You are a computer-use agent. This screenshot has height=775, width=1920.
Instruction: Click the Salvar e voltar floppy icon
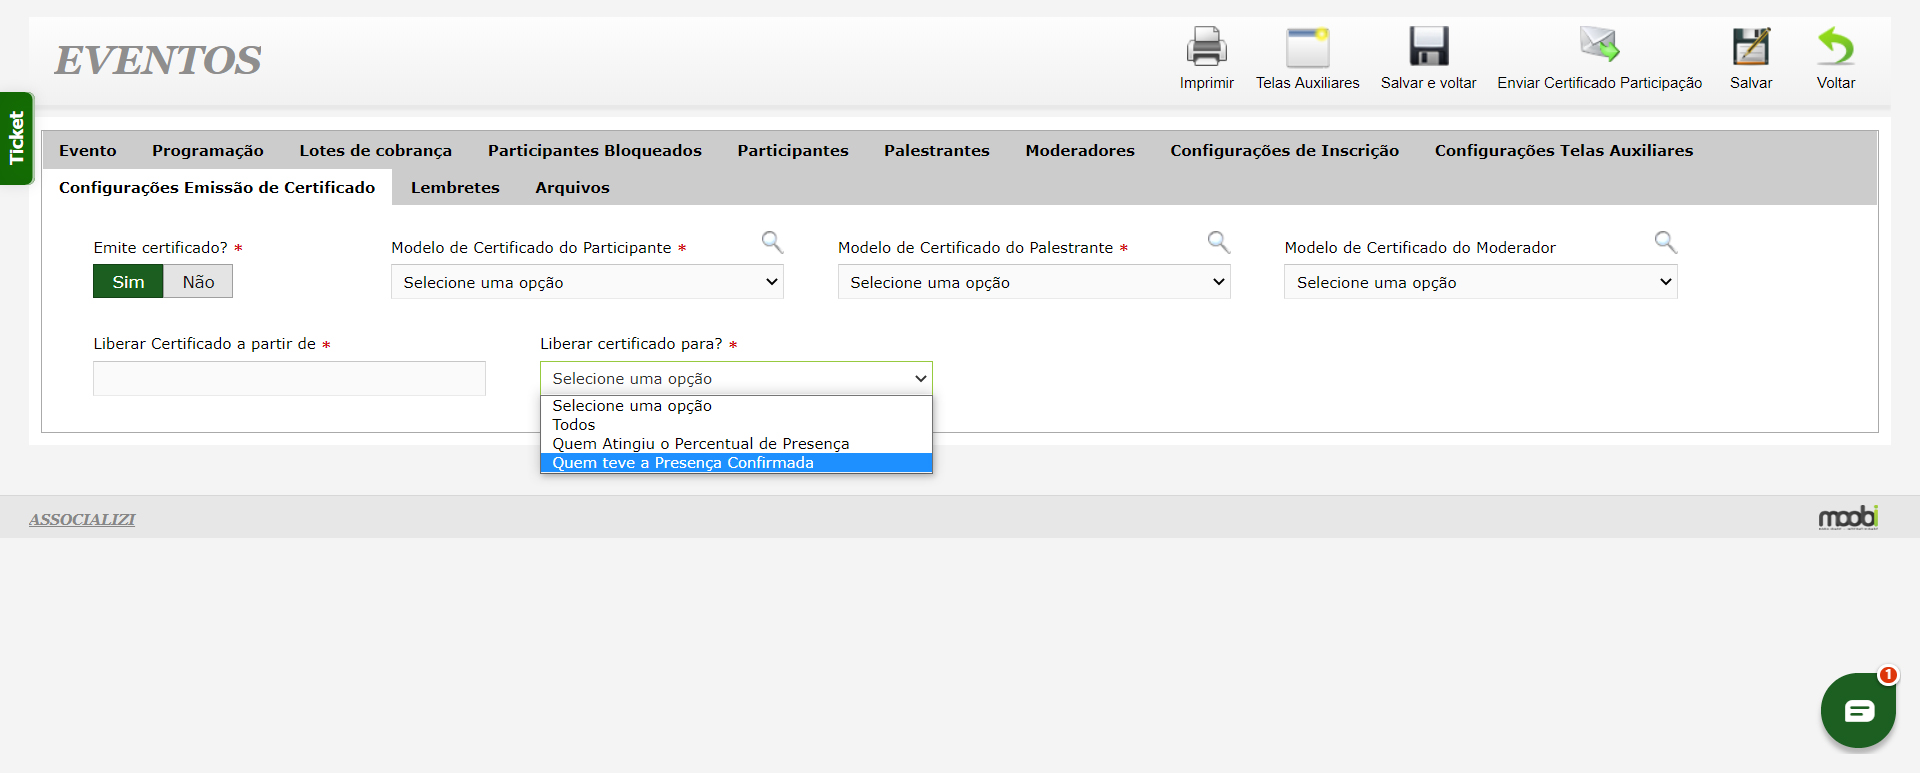pos(1428,47)
